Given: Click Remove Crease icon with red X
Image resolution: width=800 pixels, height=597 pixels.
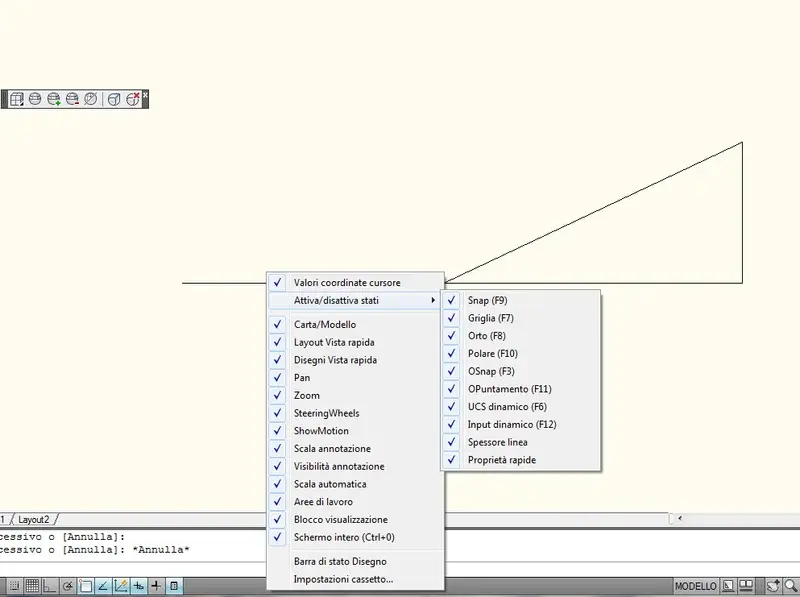Looking at the screenshot, I should [x=133, y=99].
